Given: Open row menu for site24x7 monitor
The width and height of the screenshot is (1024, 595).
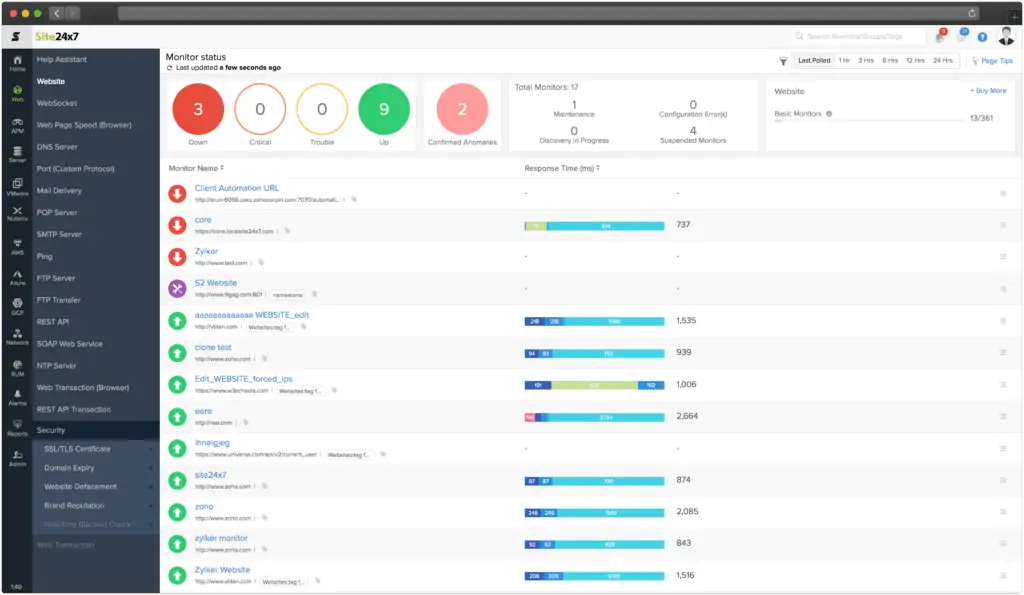Looking at the screenshot, I should (x=1003, y=480).
